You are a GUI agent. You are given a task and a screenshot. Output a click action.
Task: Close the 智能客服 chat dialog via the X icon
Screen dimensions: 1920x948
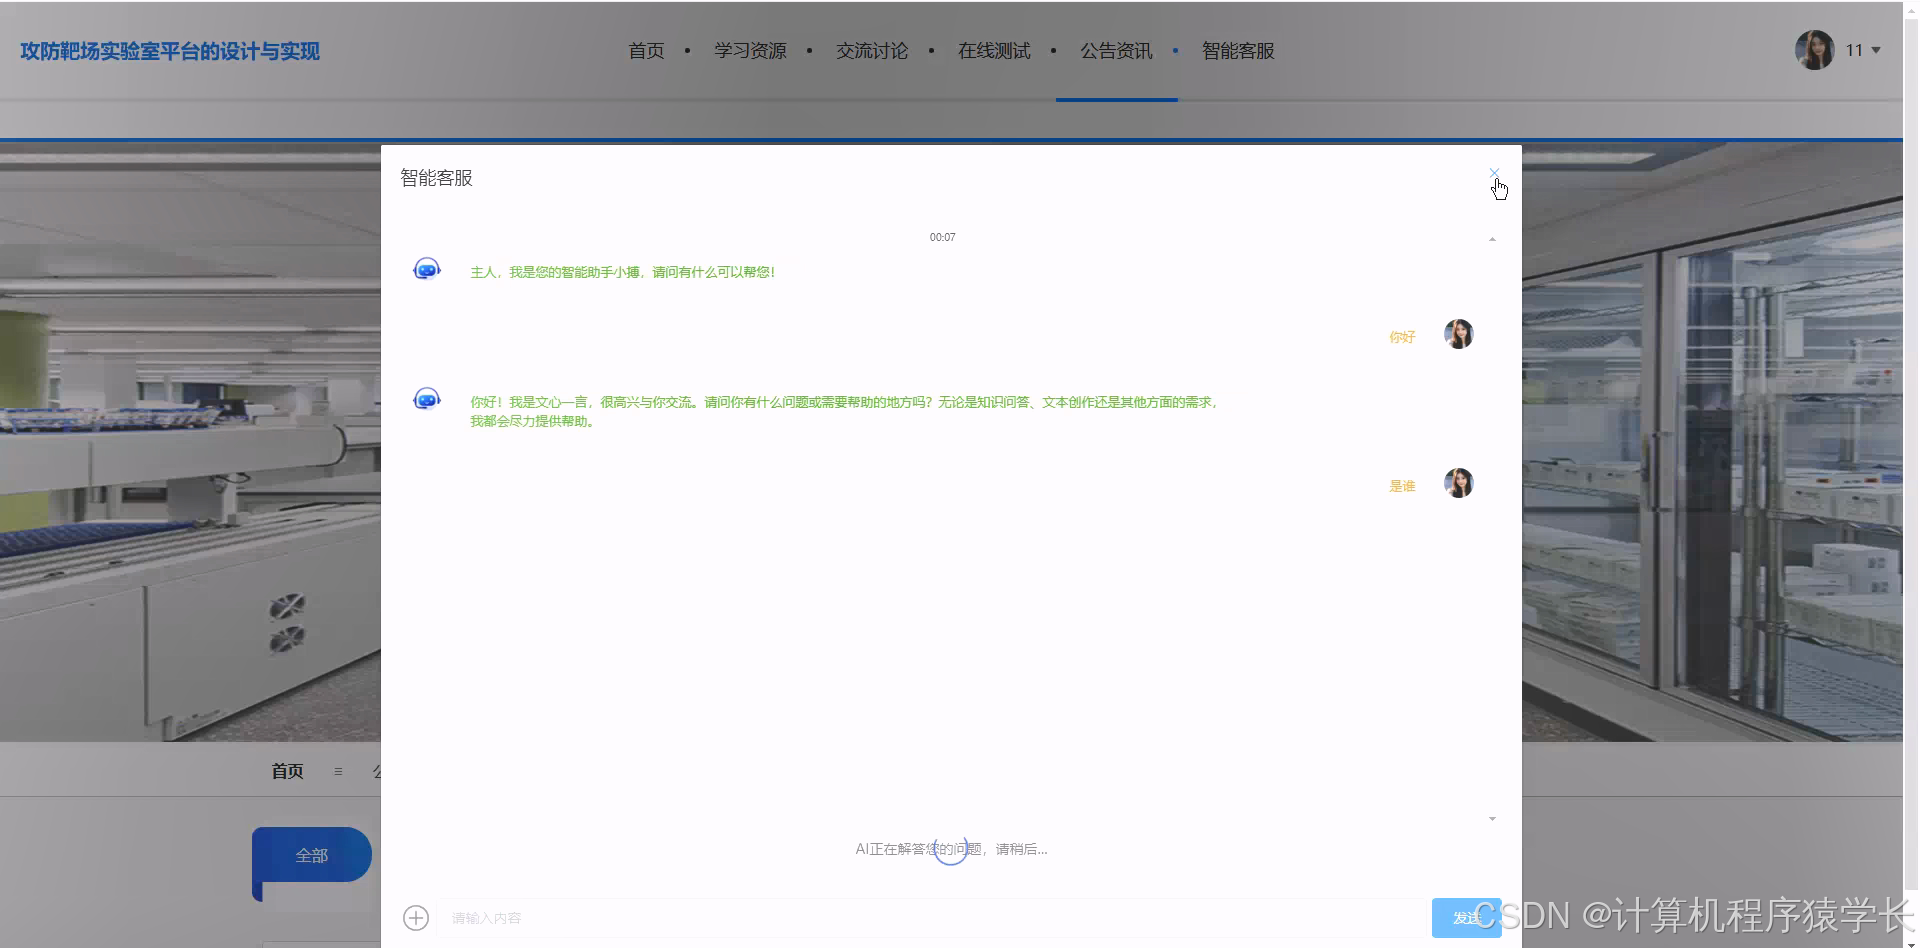(1494, 173)
